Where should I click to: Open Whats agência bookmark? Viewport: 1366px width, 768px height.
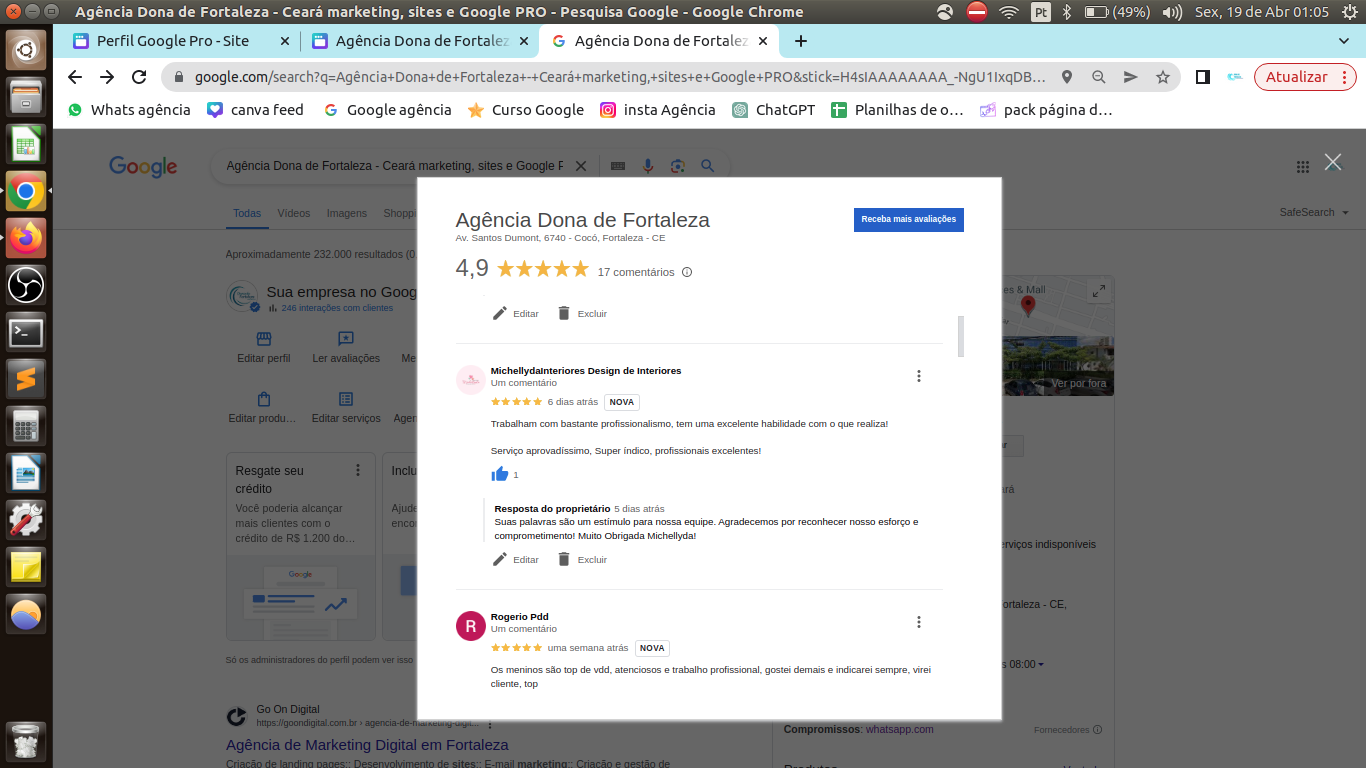pos(129,110)
